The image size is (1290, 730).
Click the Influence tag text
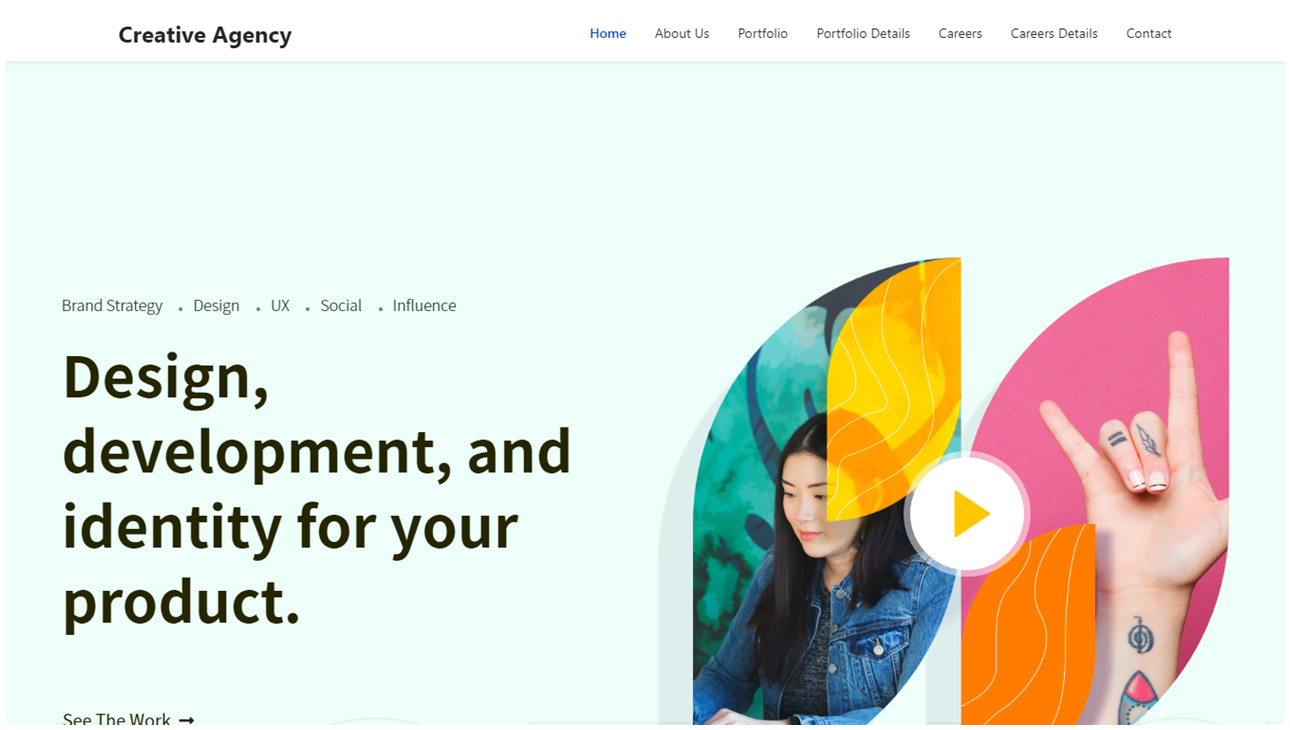click(424, 306)
